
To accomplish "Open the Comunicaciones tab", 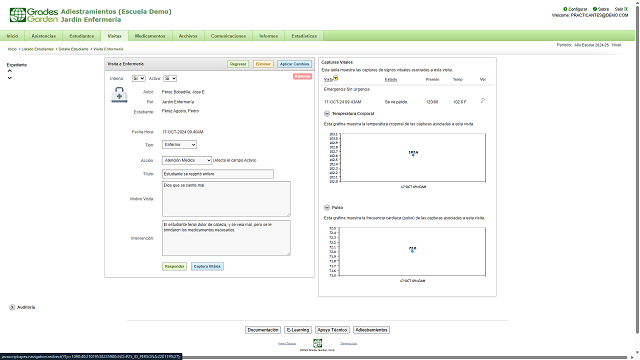I will [229, 36].
